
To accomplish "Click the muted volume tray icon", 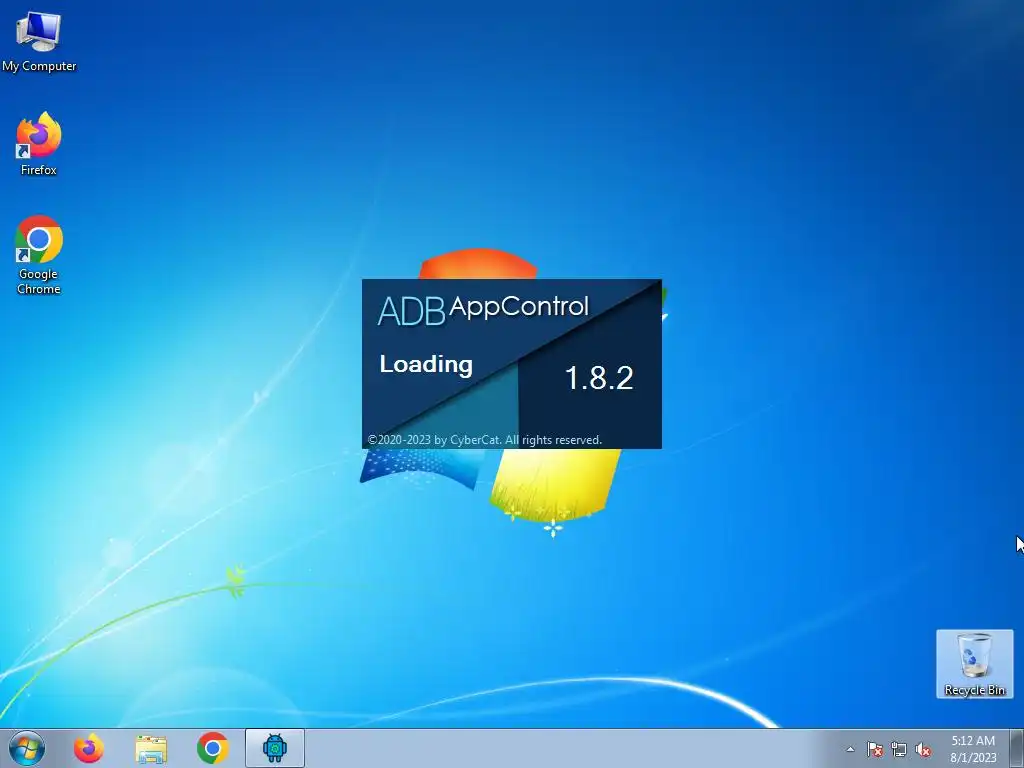I will [x=923, y=749].
